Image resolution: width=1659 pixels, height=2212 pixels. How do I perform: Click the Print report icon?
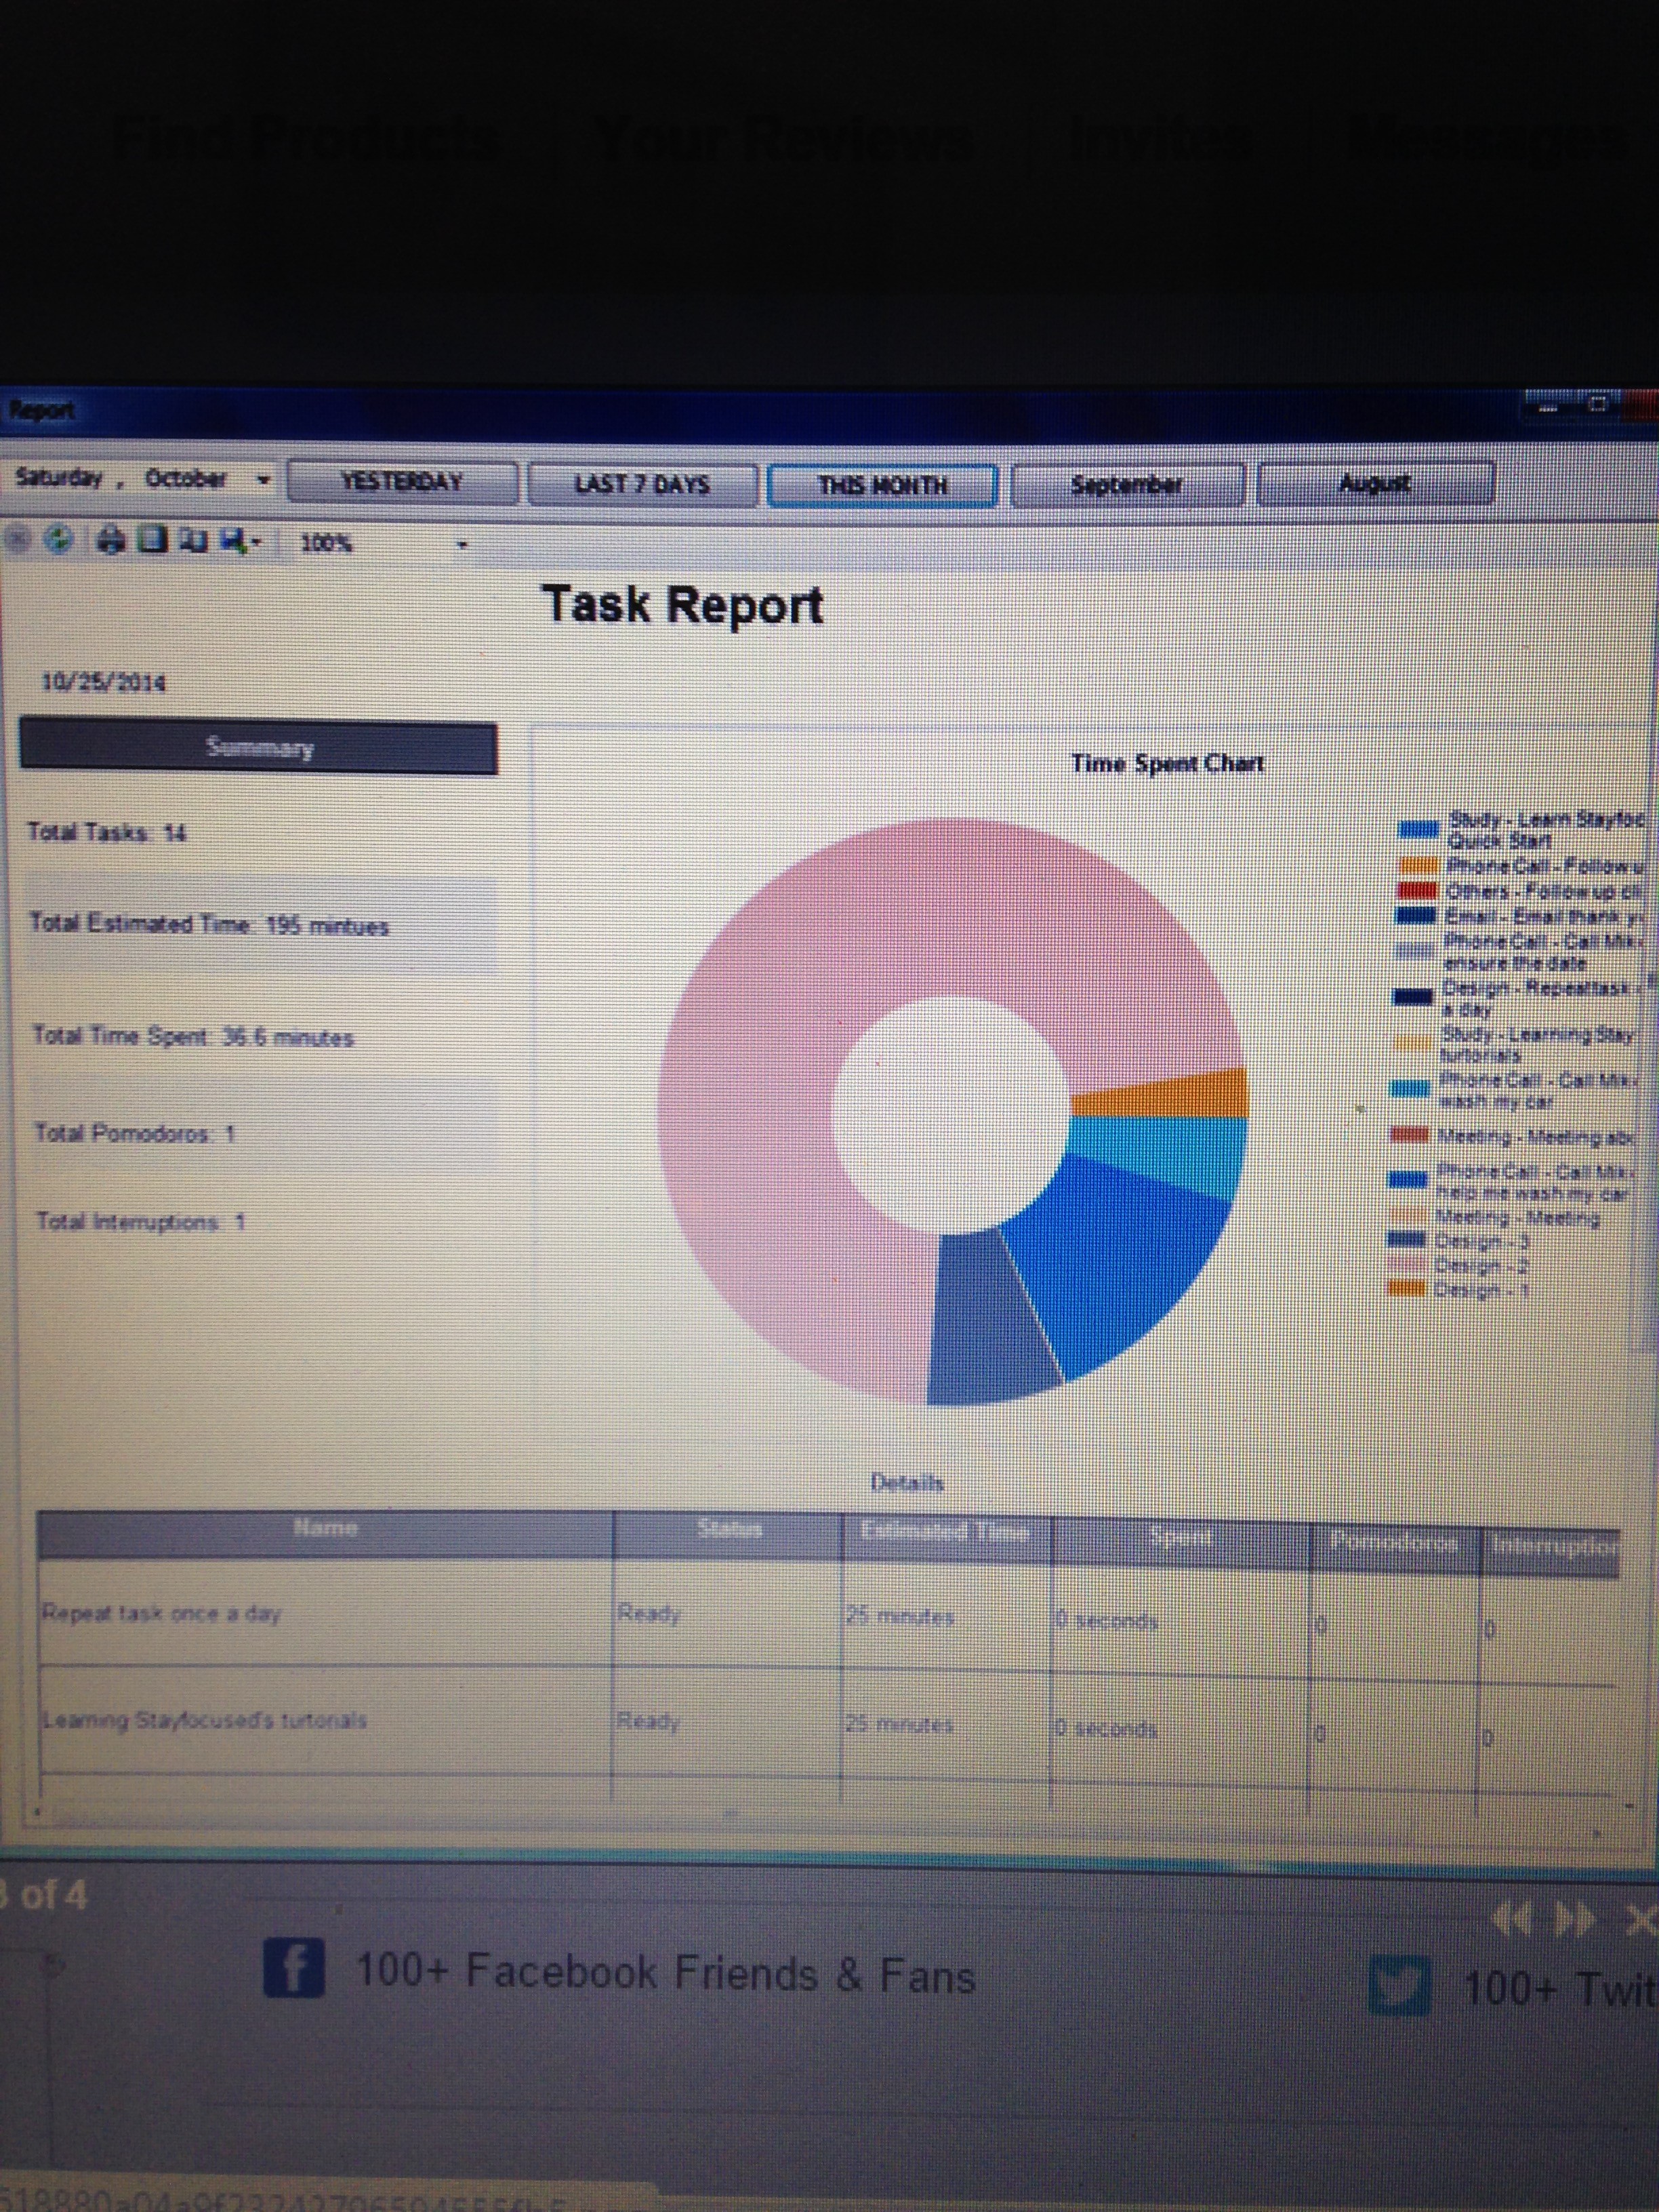coord(111,542)
